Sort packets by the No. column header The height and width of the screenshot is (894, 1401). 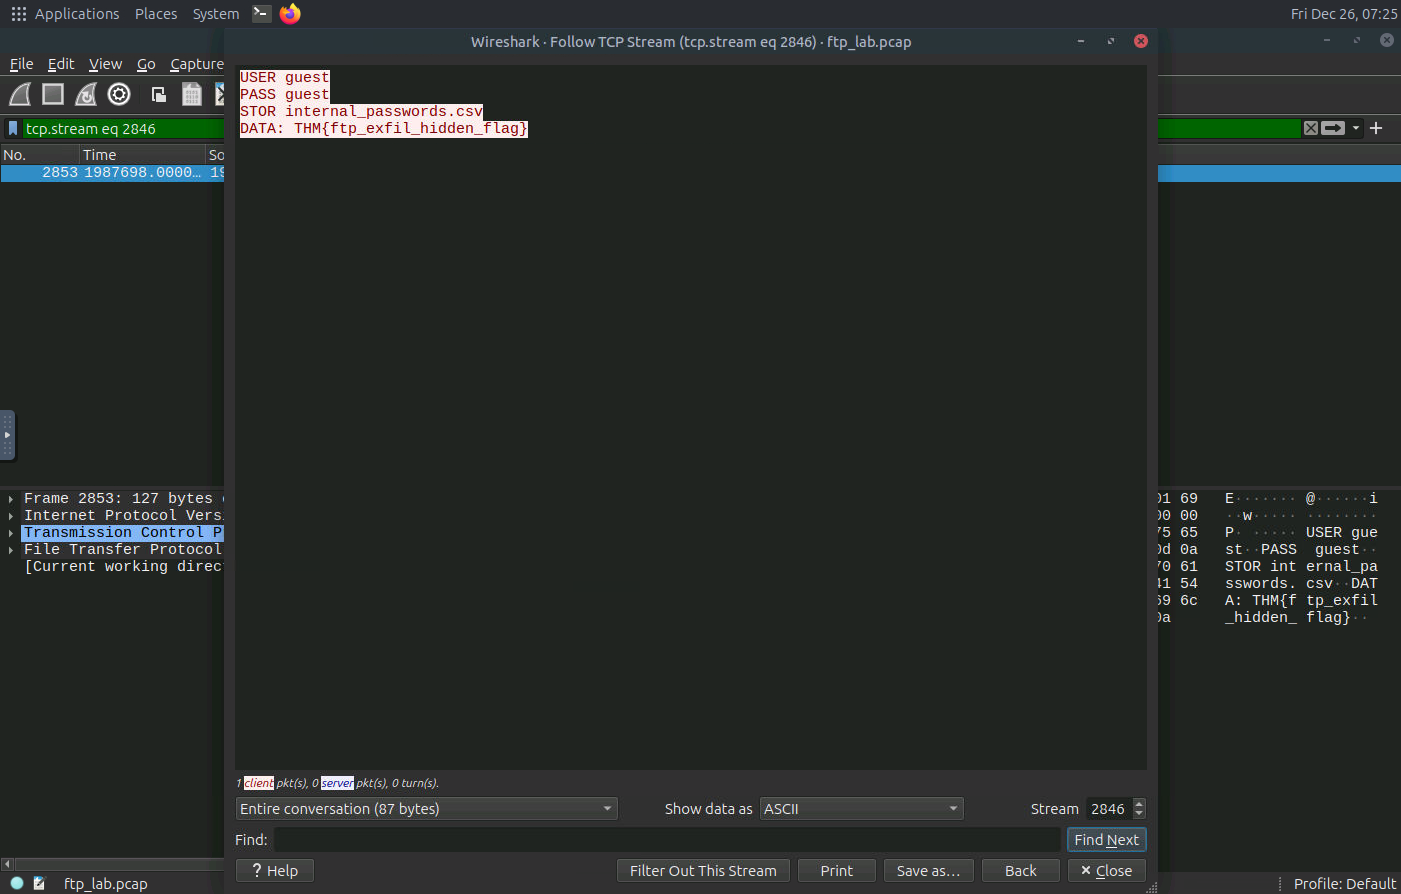click(x=40, y=154)
